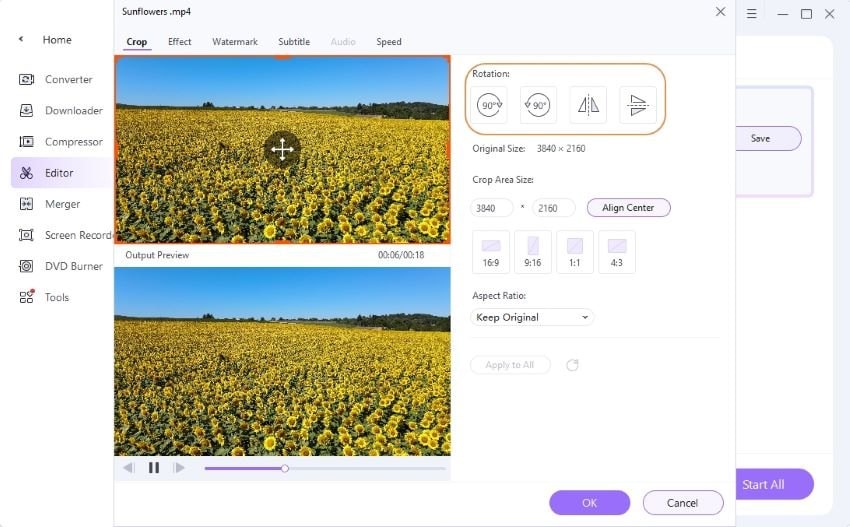Open Editor in the sidebar
This screenshot has width=850, height=527.
62,173
